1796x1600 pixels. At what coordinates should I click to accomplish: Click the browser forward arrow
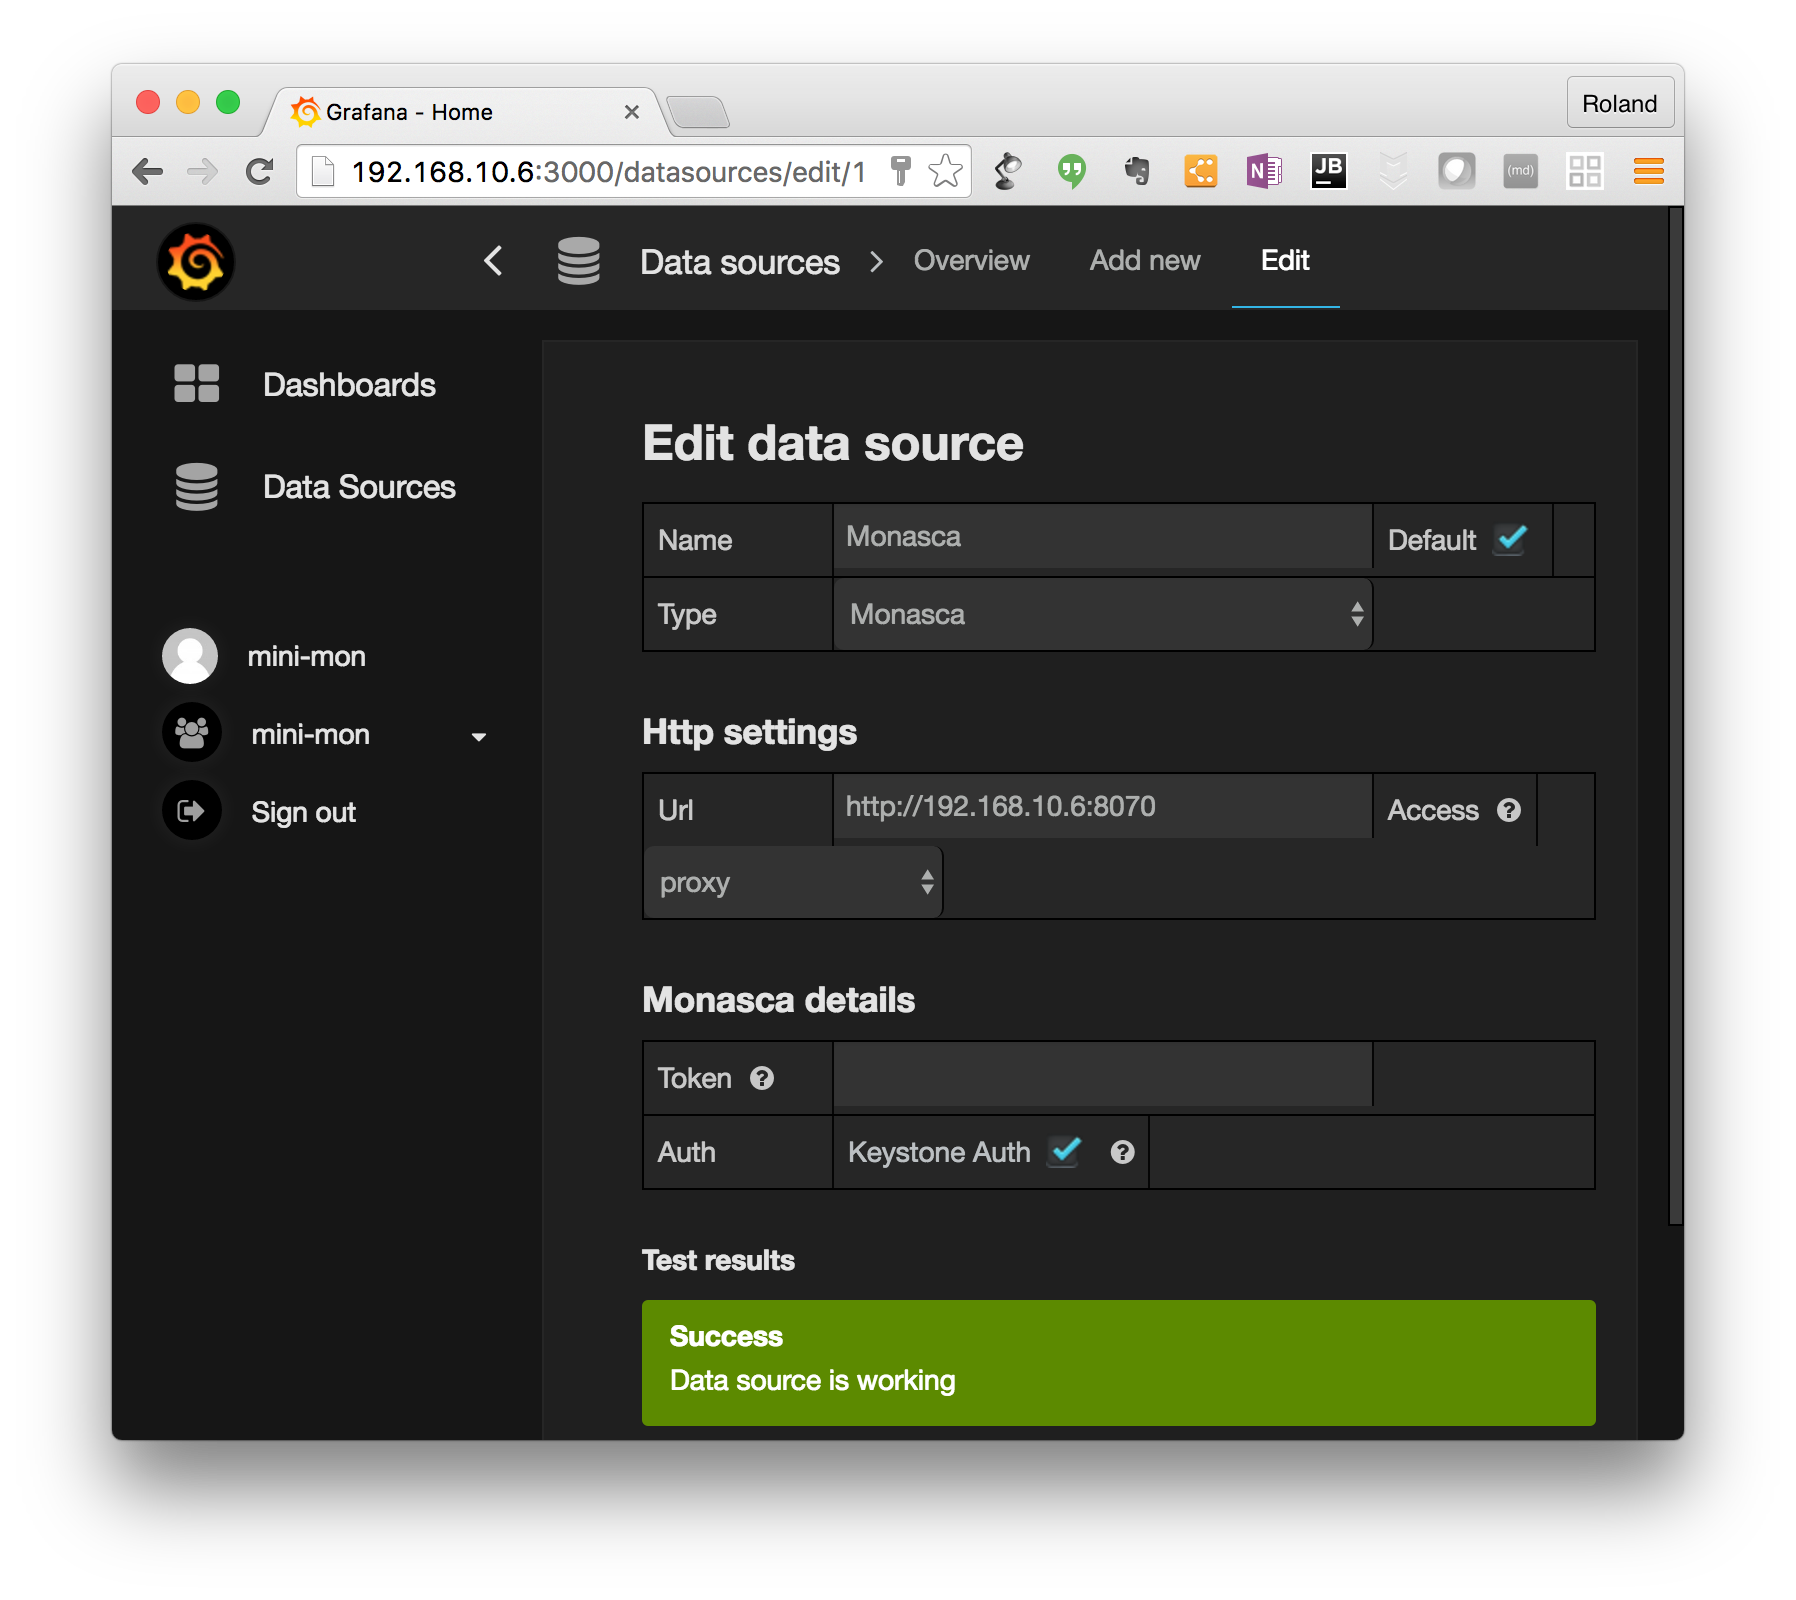click(x=203, y=172)
